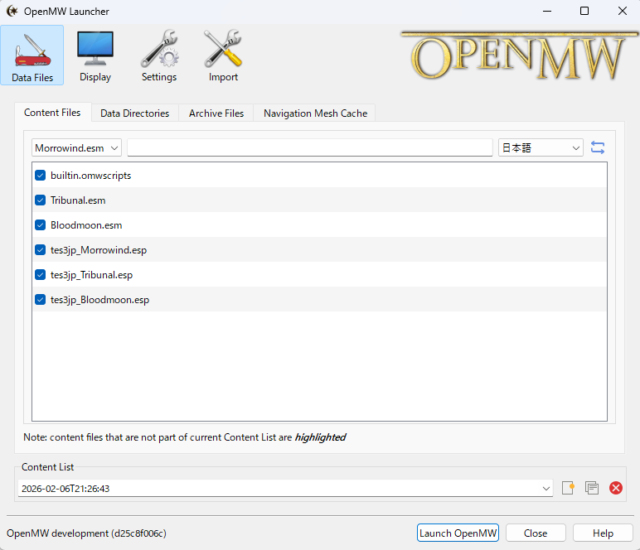Clone the current content list
This screenshot has width=640, height=550.
point(592,488)
